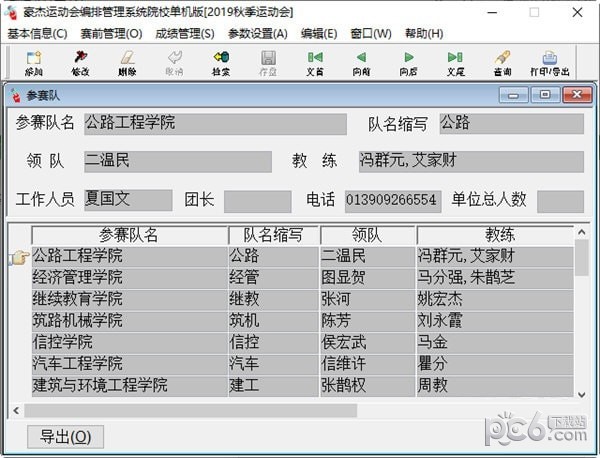Click the 教练 input field
The width and height of the screenshot is (600, 458).
tap(471, 161)
